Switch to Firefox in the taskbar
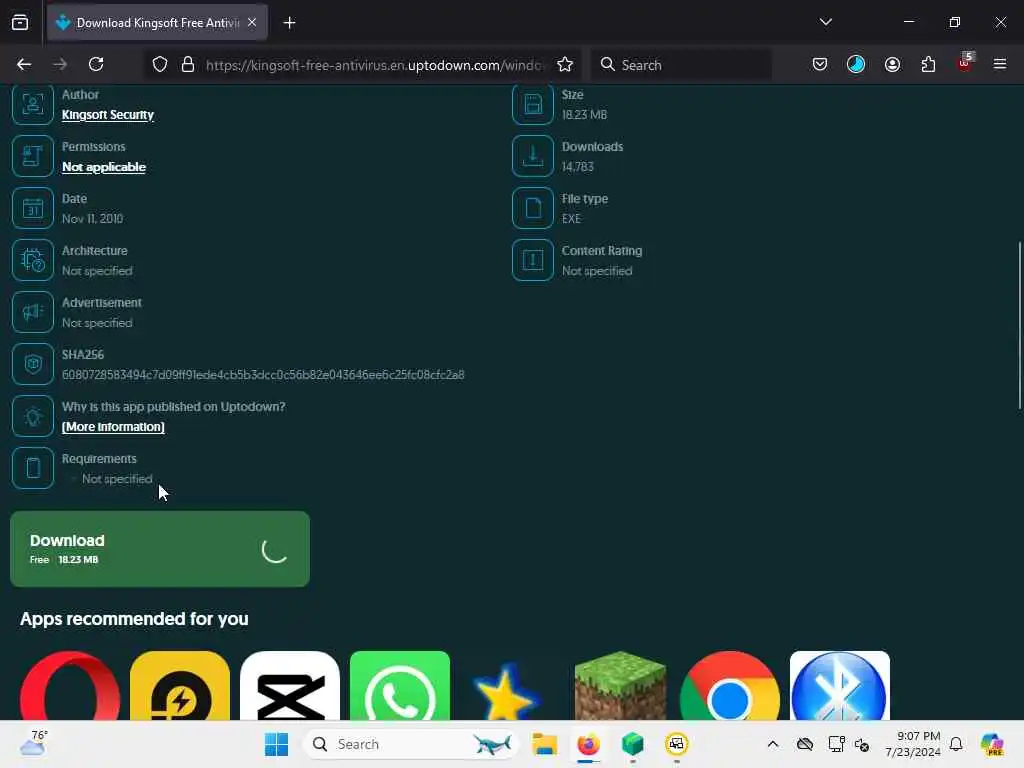The width and height of the screenshot is (1024, 768). [x=588, y=744]
